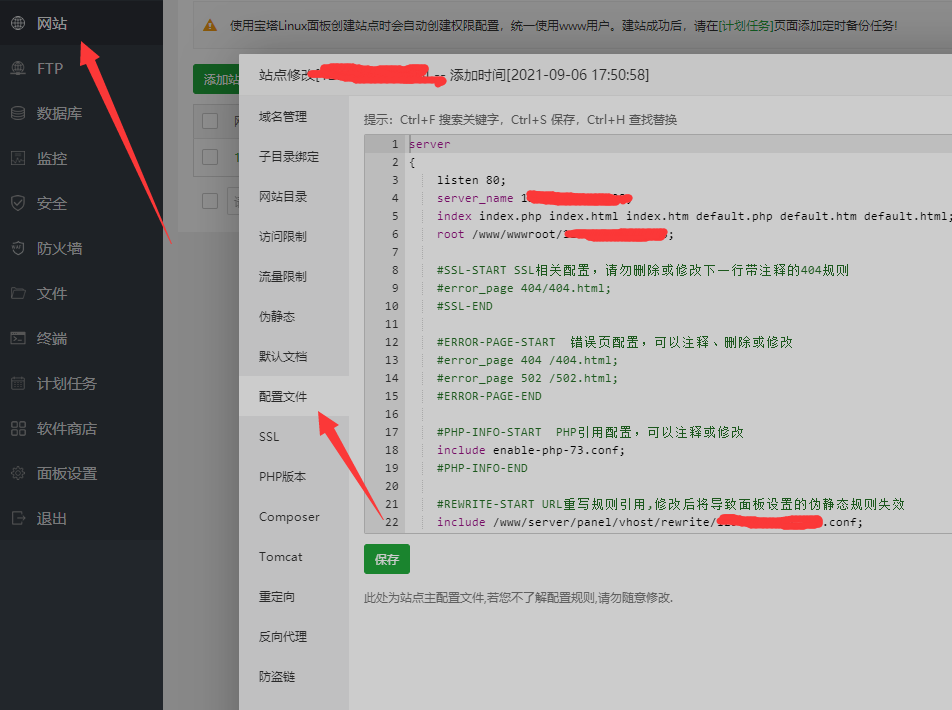This screenshot has height=710, width=952.
Task: Select the SSL tab
Action: click(269, 437)
